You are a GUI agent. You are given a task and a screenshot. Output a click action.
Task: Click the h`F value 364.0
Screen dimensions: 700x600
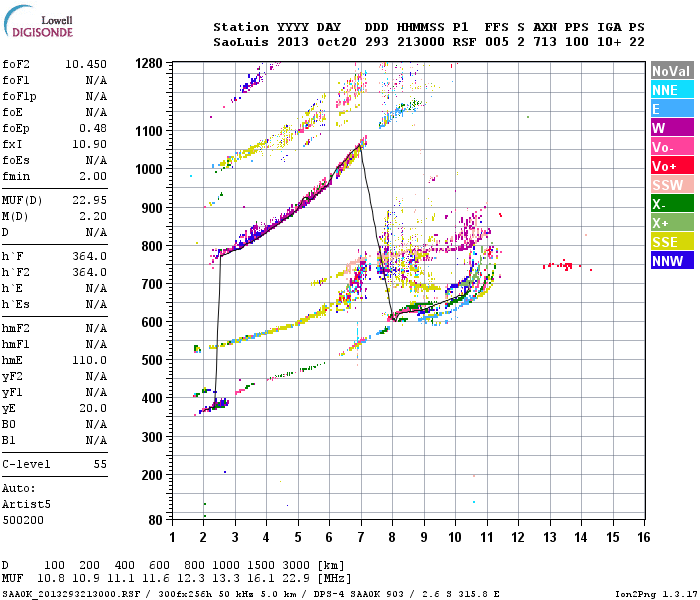89,256
